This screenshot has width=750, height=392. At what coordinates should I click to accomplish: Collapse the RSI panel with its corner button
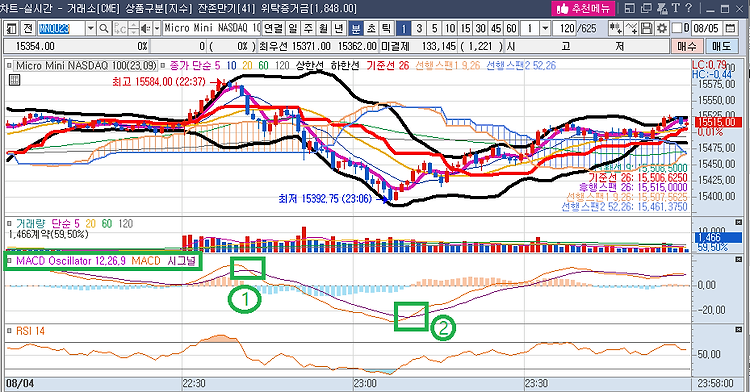tap(738, 330)
